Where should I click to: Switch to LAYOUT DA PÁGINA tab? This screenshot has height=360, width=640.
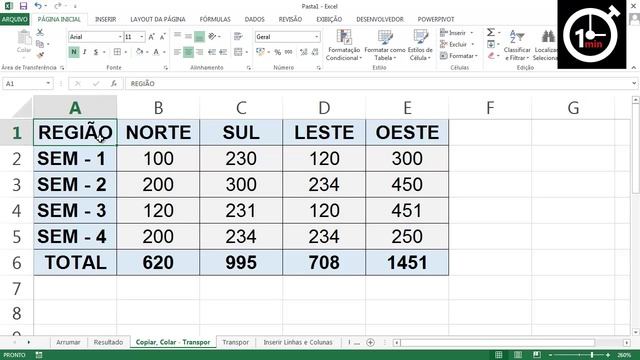(158, 19)
